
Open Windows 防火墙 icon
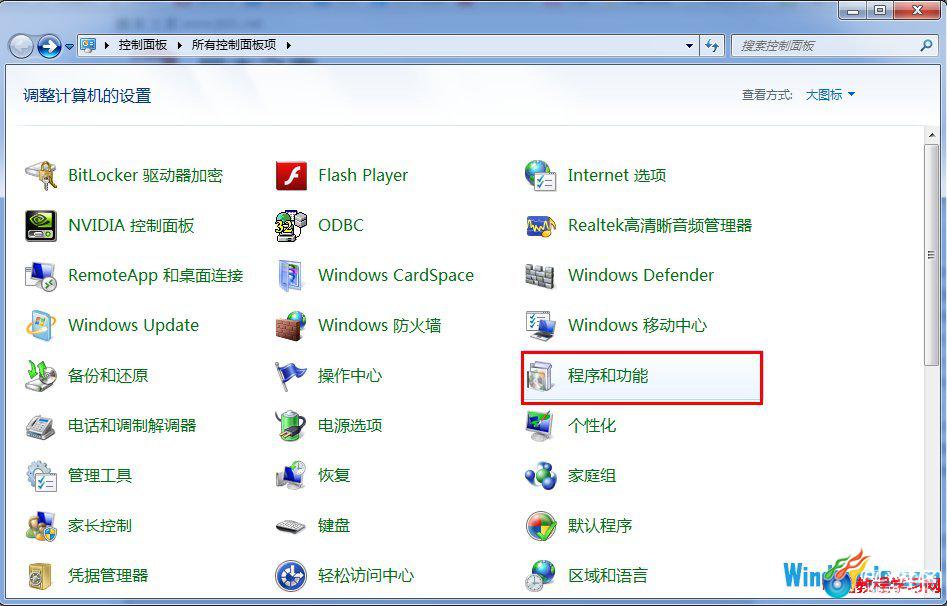[x=291, y=326]
